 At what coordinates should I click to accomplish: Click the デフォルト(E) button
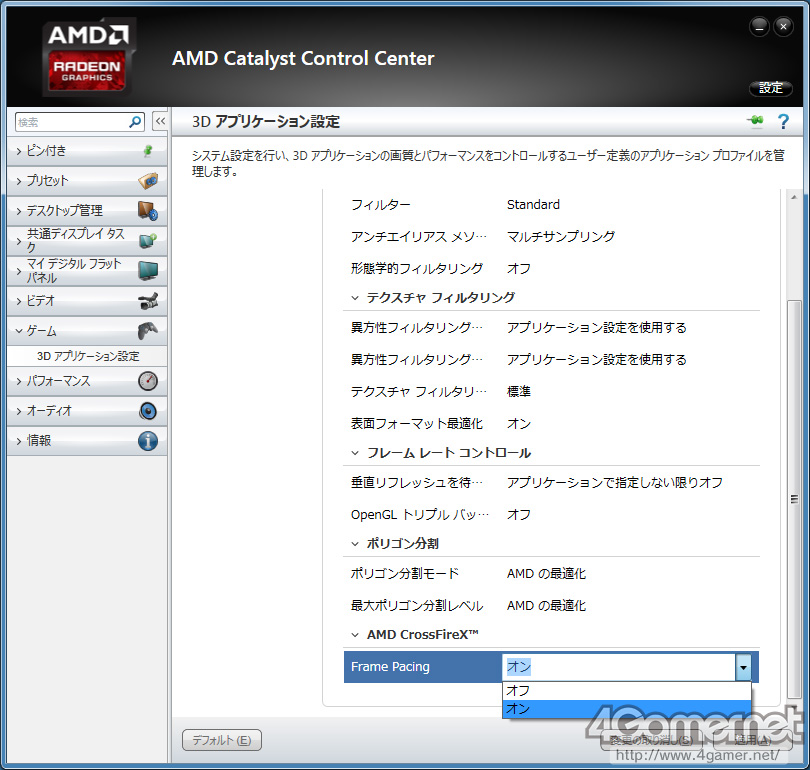[x=222, y=740]
